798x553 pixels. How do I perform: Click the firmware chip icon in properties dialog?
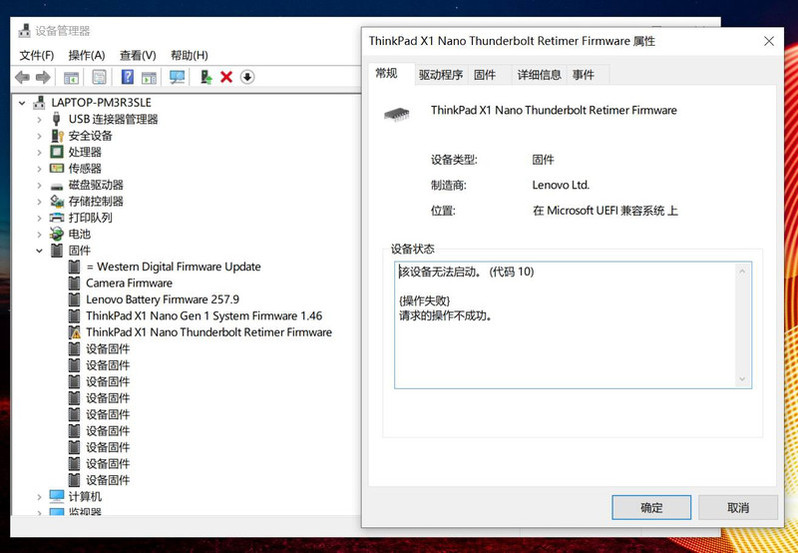[x=396, y=114]
